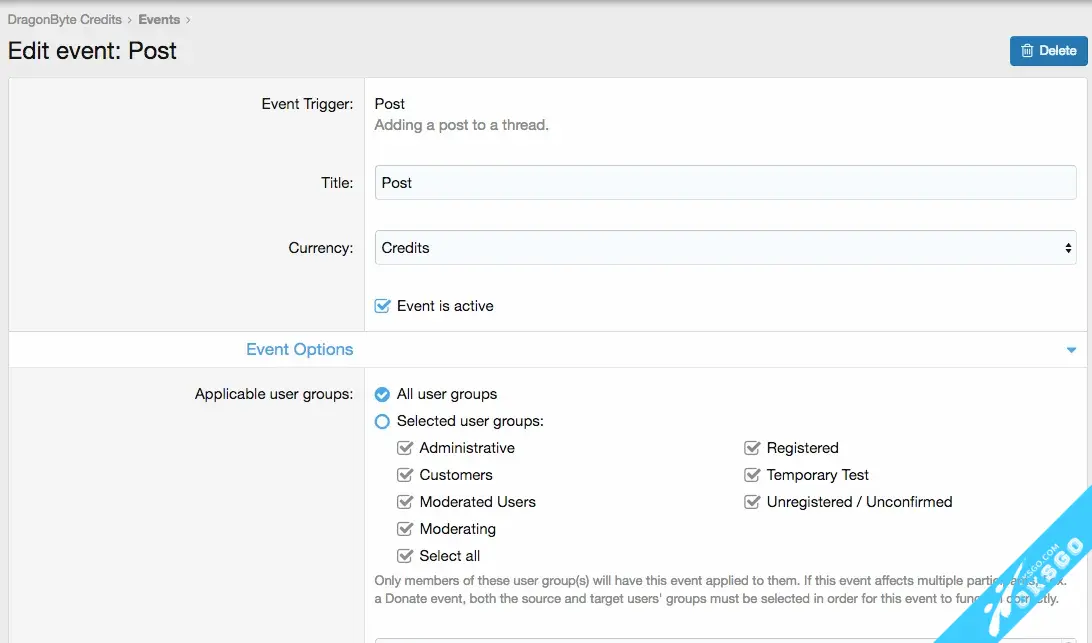Uncheck the Customers user group
Image resolution: width=1092 pixels, height=643 pixels.
pyautogui.click(x=405, y=476)
